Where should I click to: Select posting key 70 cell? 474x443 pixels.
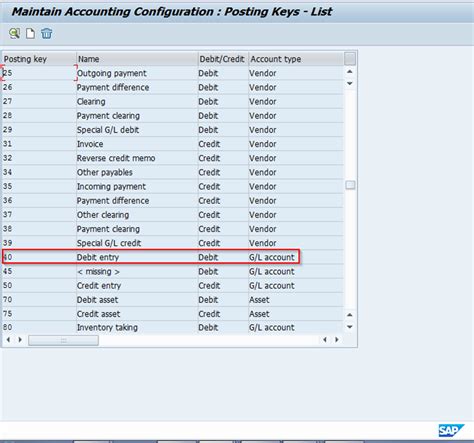coord(39,300)
